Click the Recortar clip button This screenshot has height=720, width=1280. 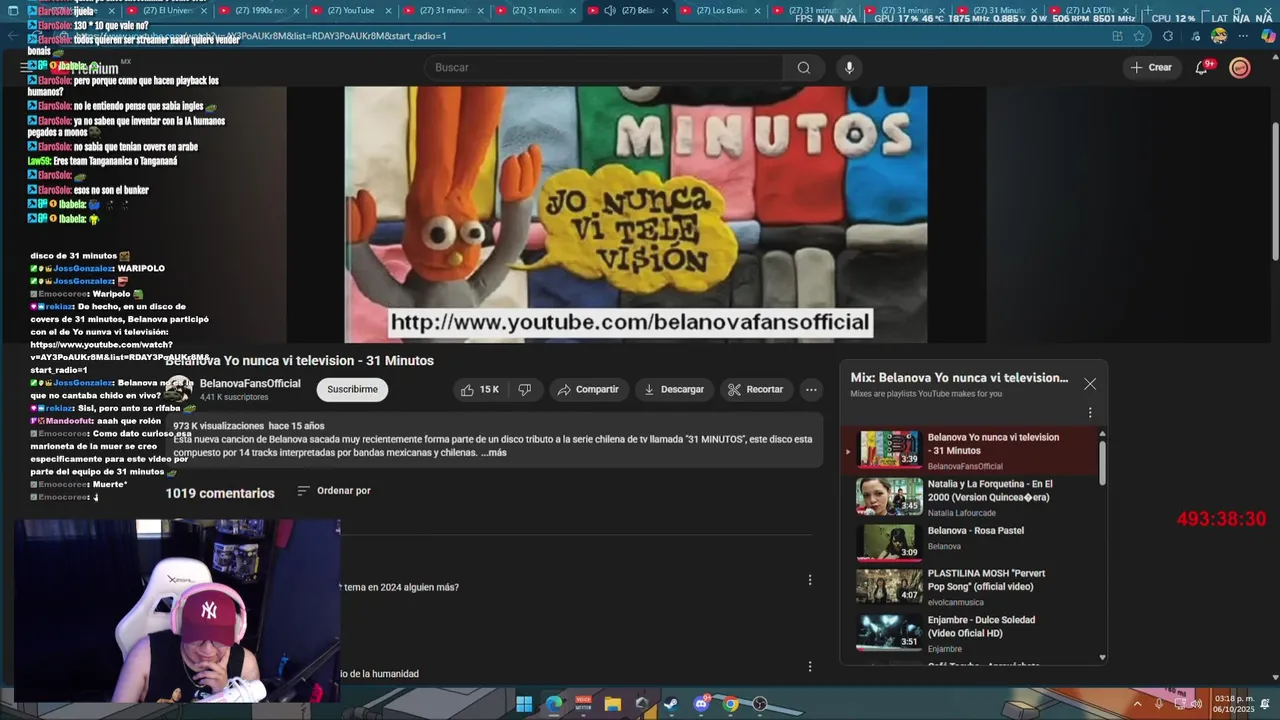pyautogui.click(x=755, y=389)
